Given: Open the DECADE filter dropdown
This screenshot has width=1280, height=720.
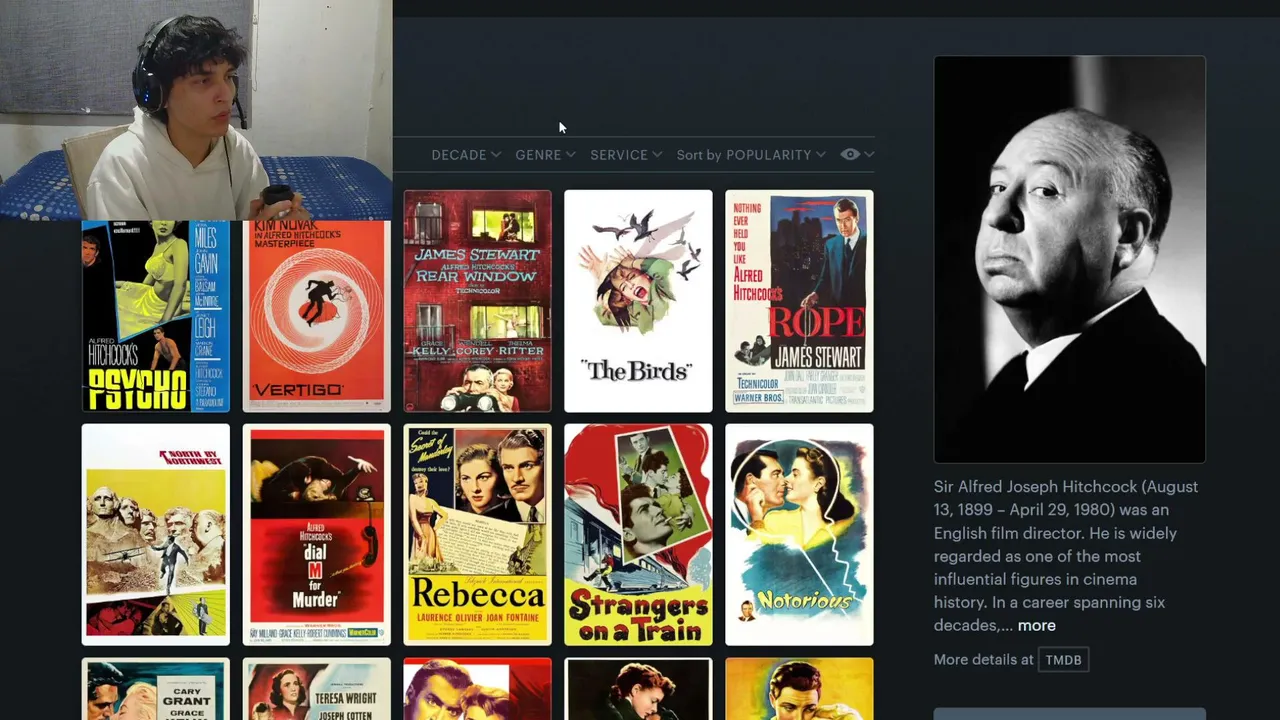Looking at the screenshot, I should pos(466,155).
